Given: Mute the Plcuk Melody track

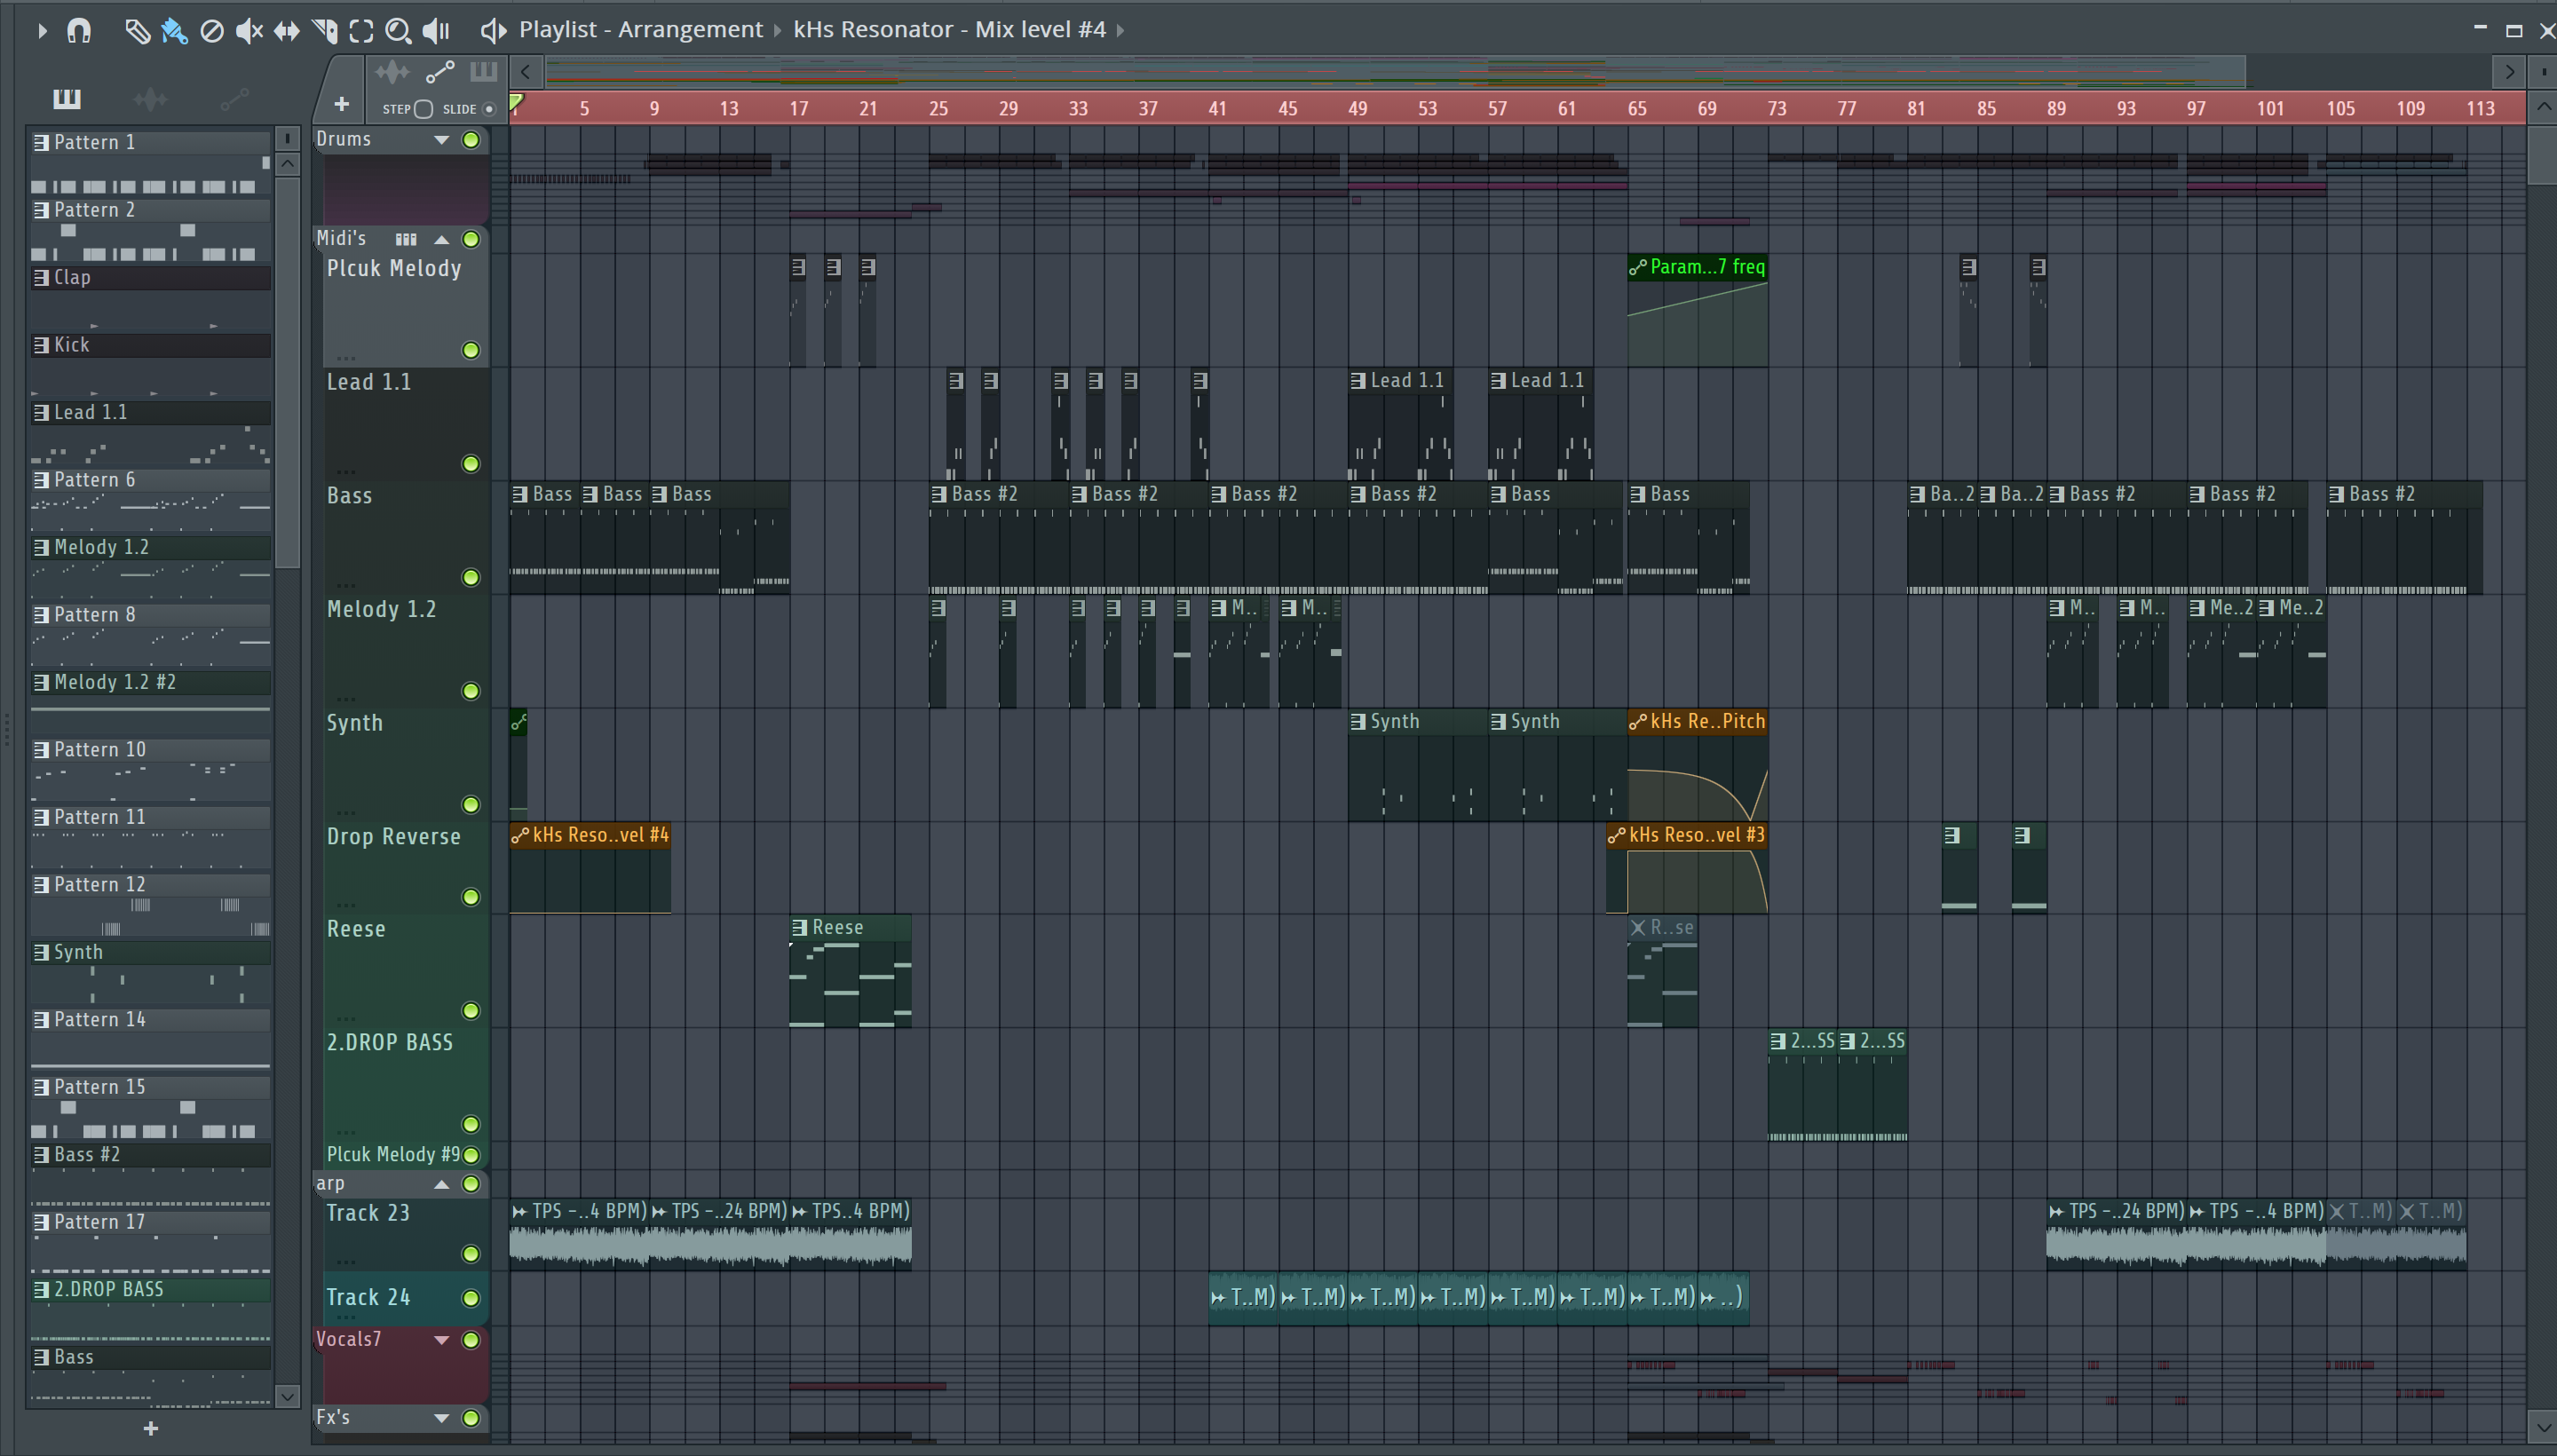Looking at the screenshot, I should [x=471, y=350].
